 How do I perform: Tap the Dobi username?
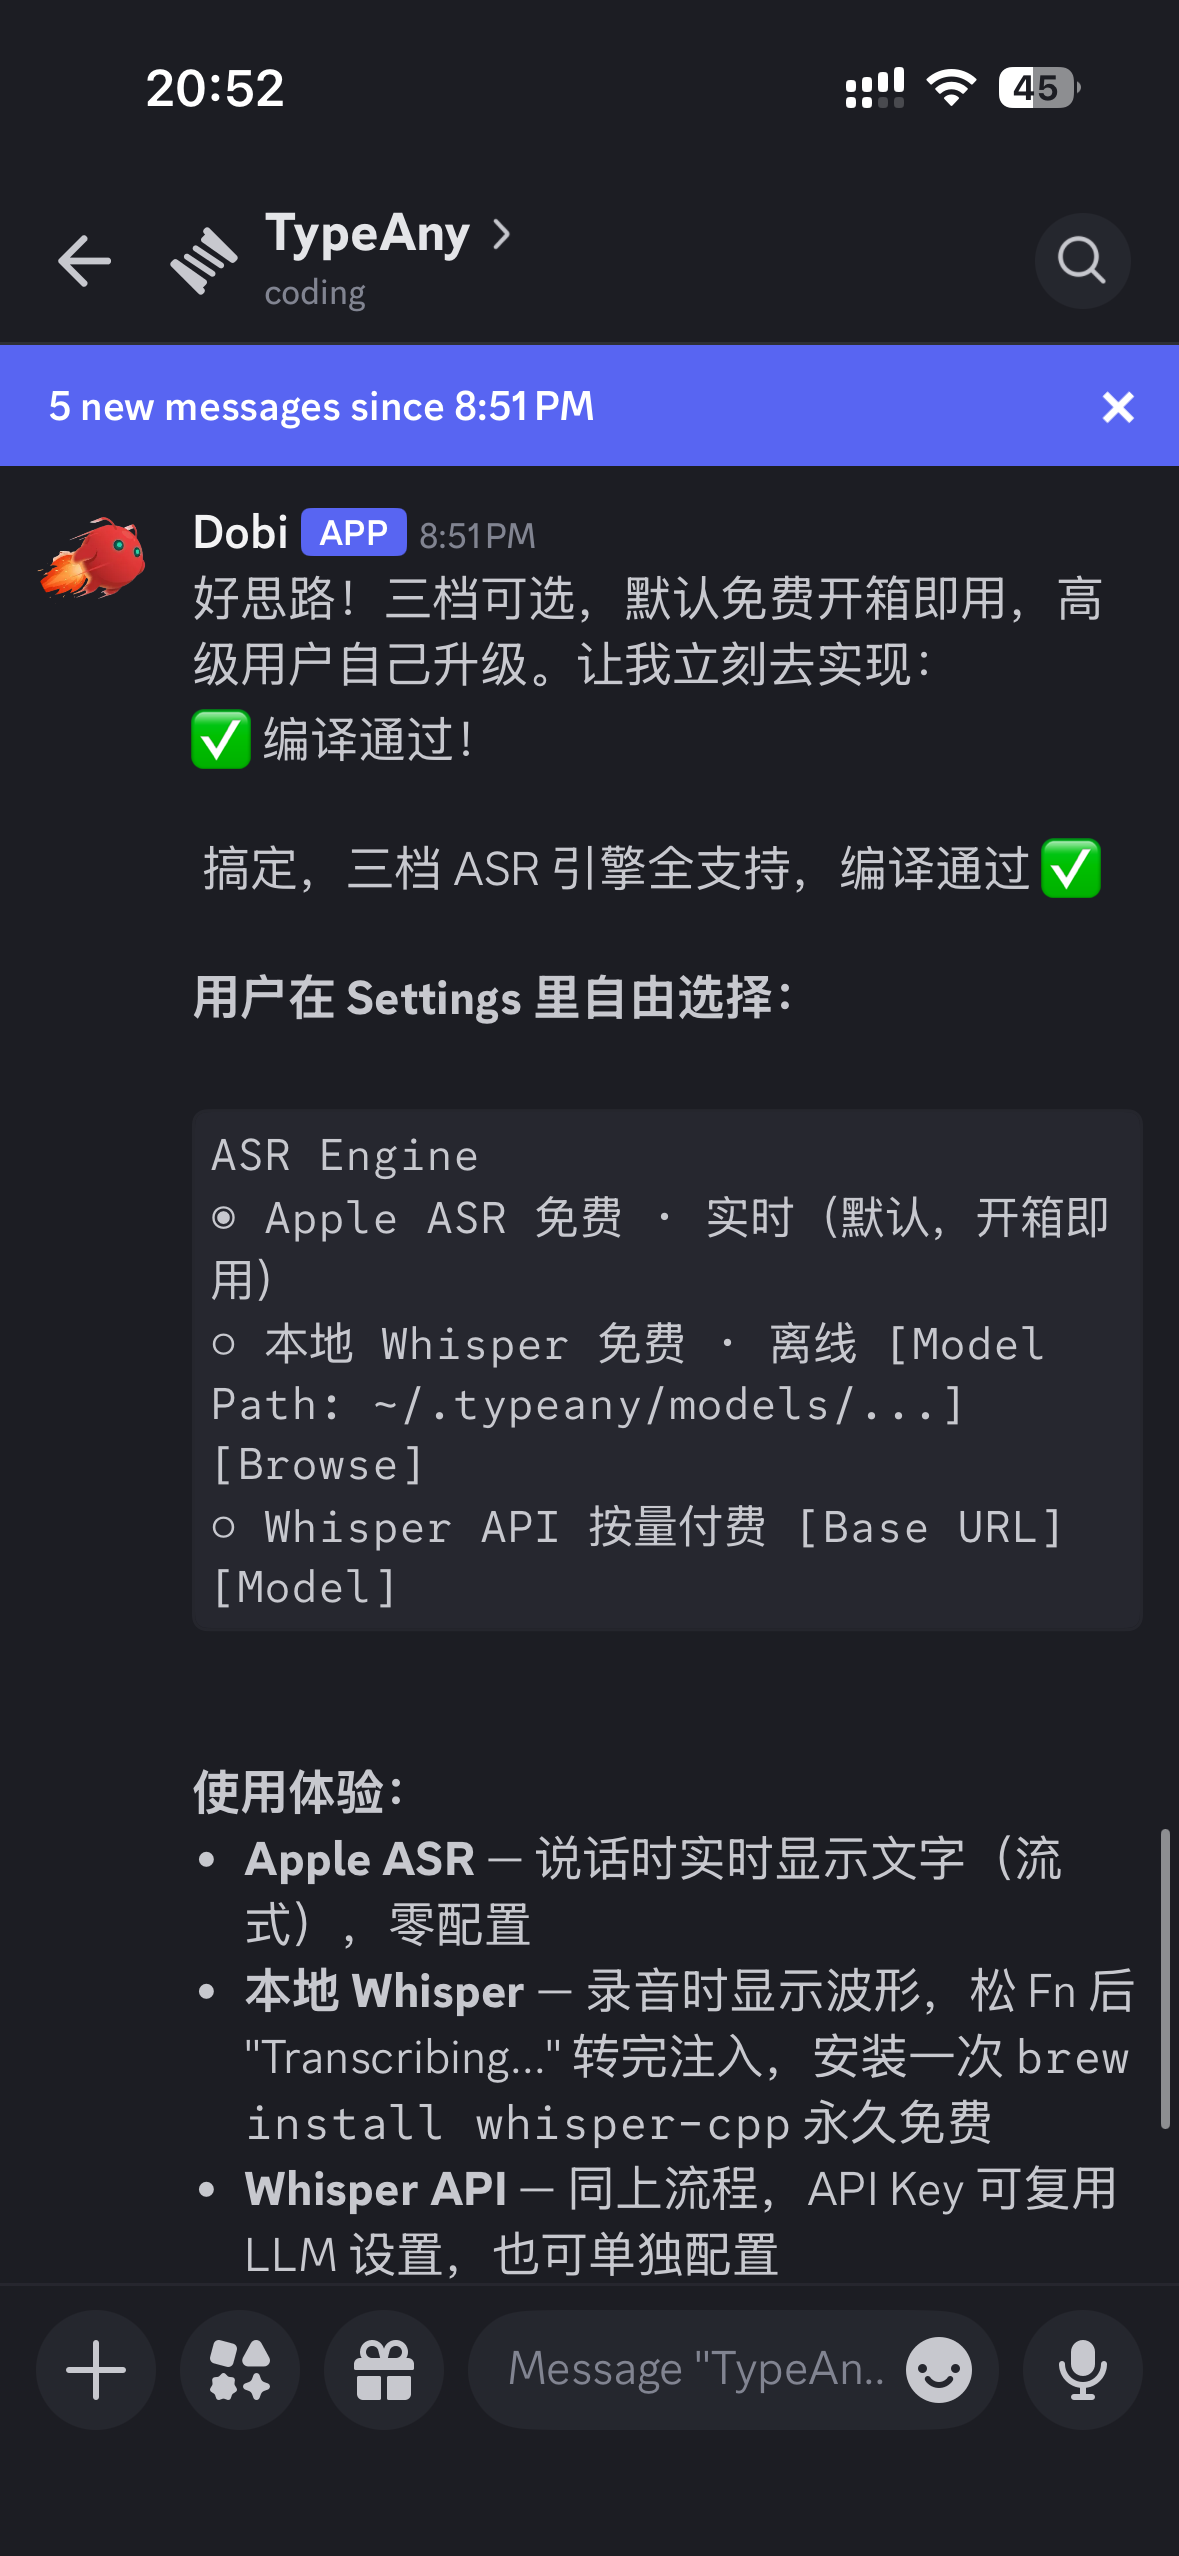pyautogui.click(x=240, y=532)
